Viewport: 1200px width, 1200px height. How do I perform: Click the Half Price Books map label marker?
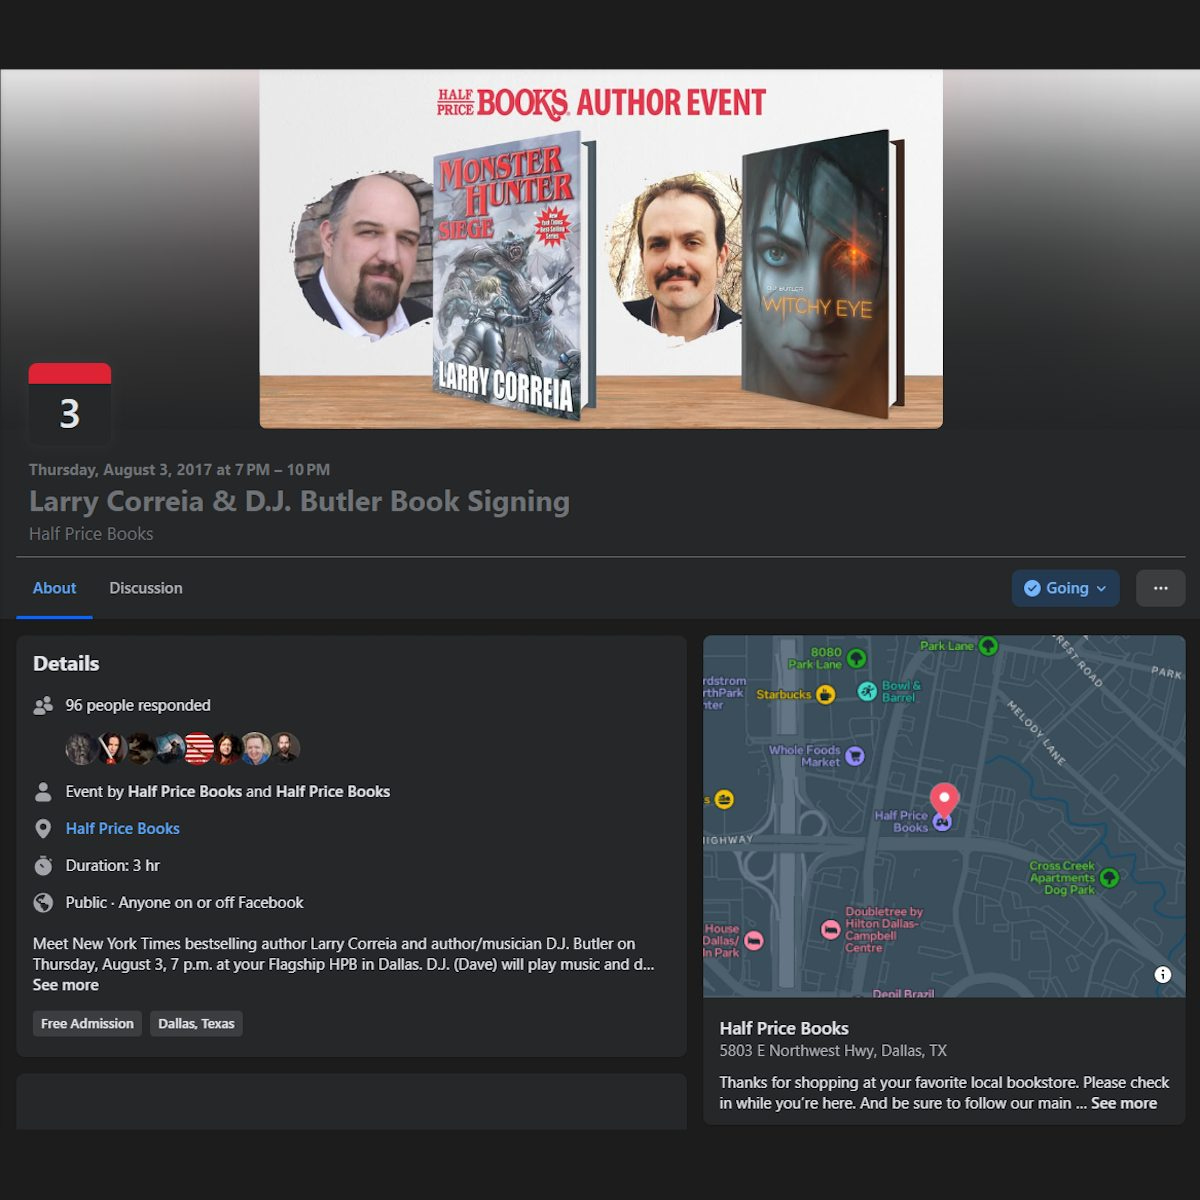[x=942, y=823]
